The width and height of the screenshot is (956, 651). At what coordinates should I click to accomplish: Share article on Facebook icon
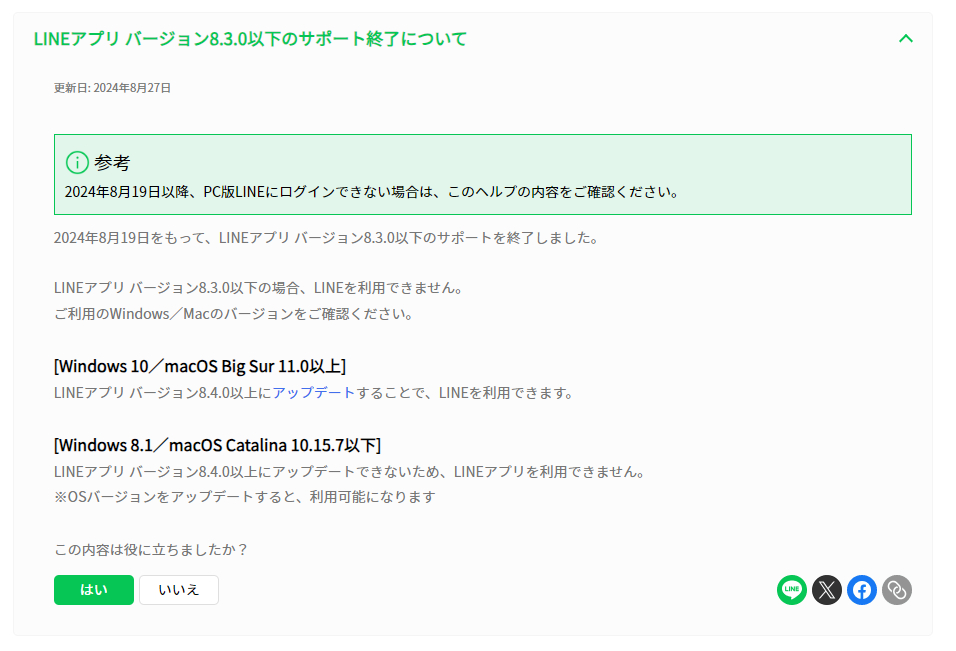click(x=861, y=590)
